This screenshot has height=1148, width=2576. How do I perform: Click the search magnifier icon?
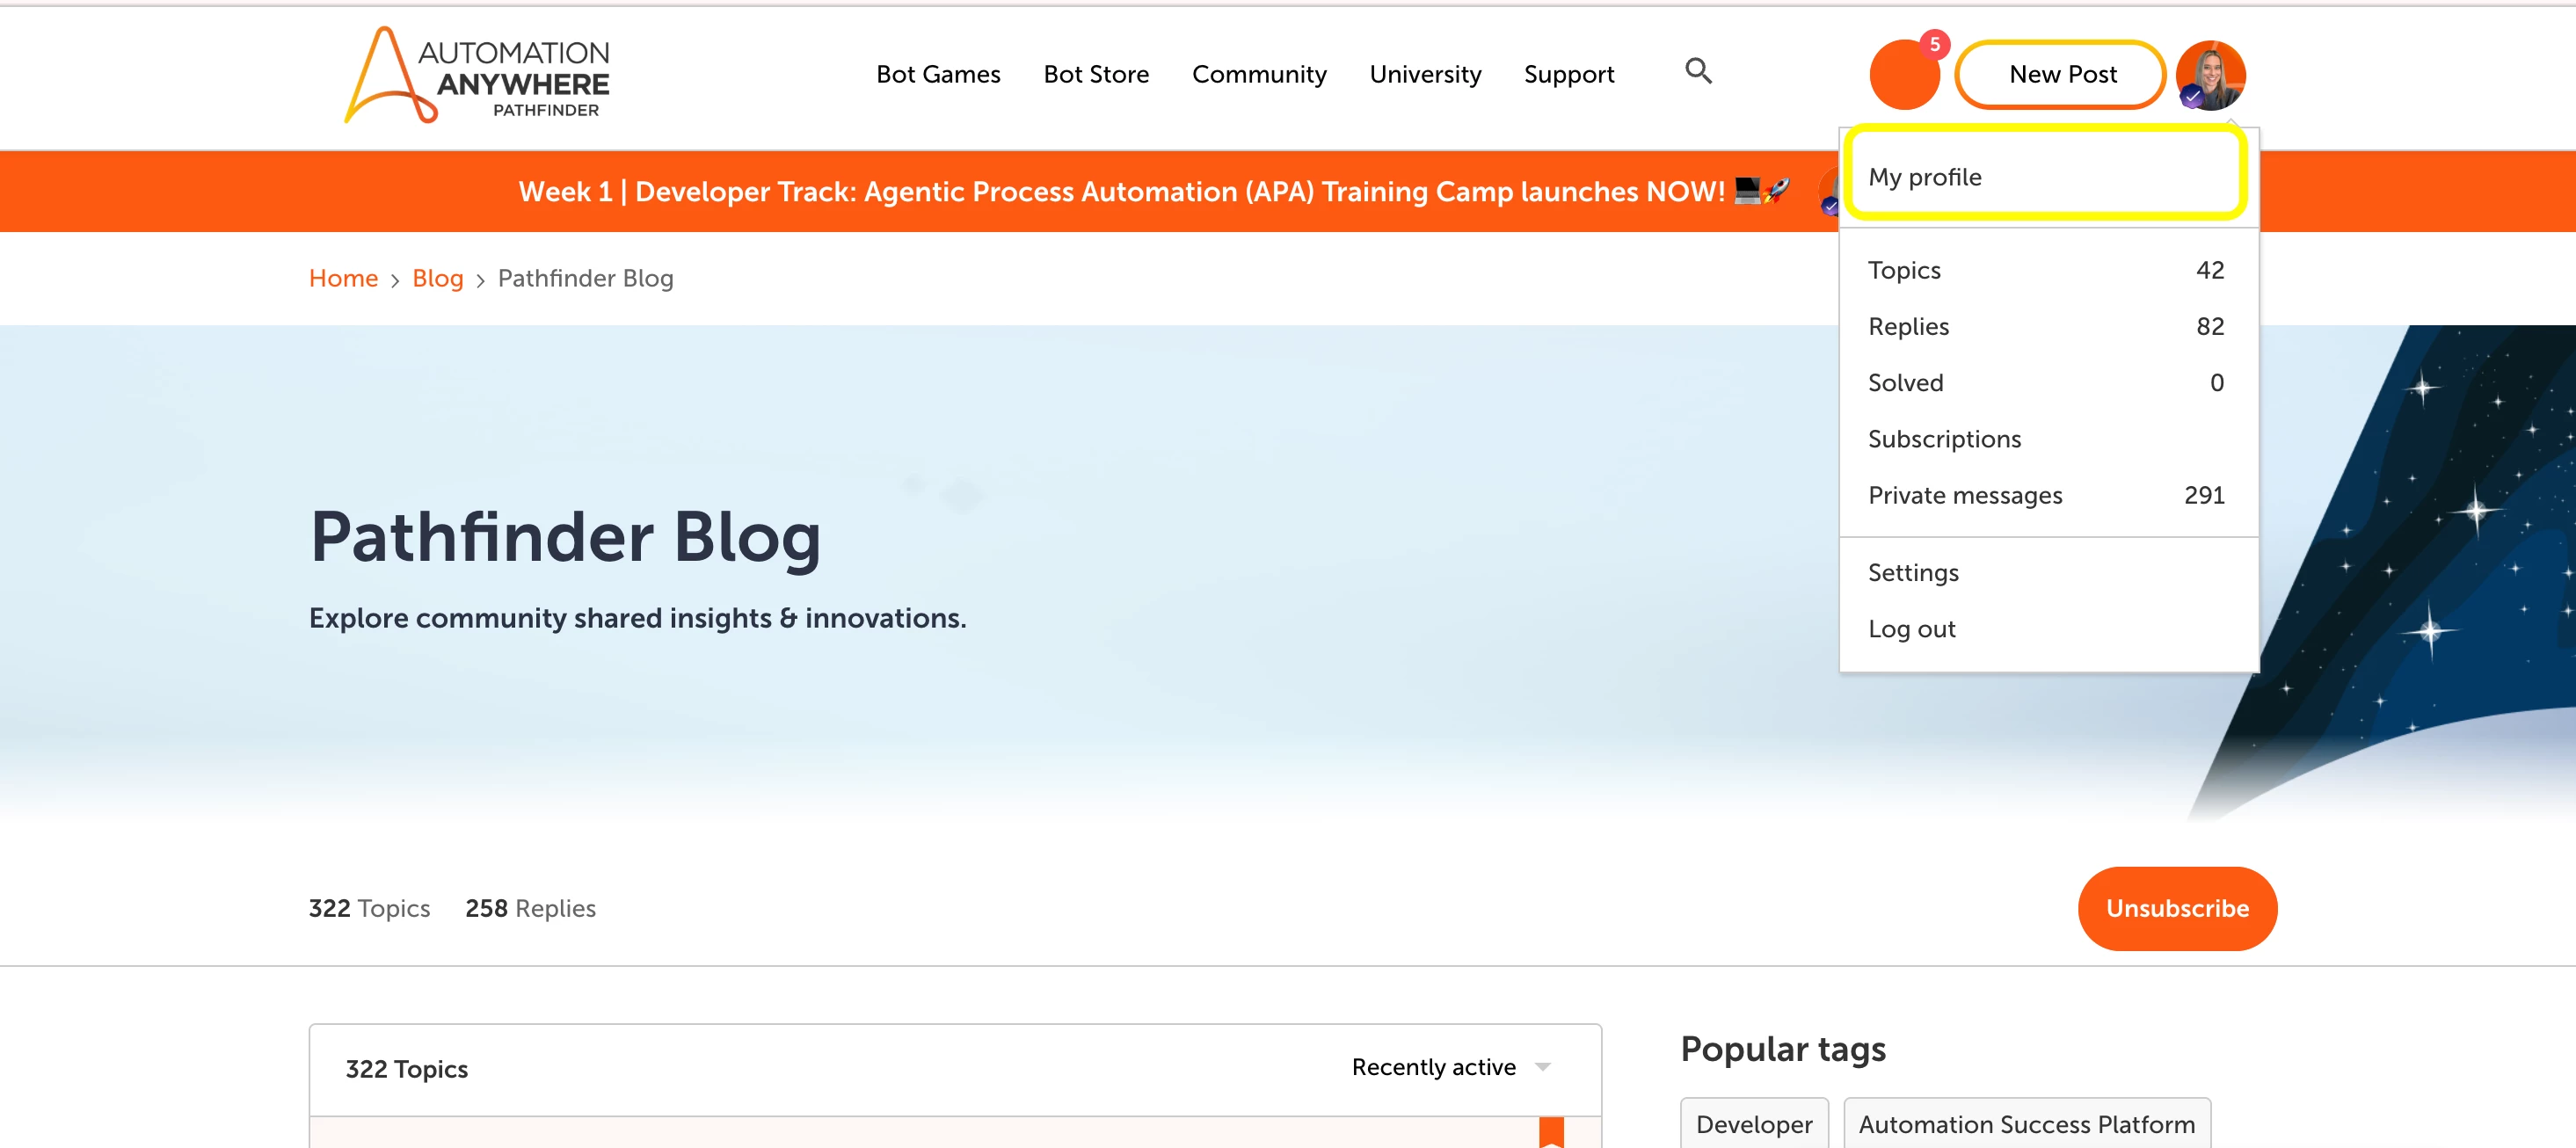[1698, 72]
